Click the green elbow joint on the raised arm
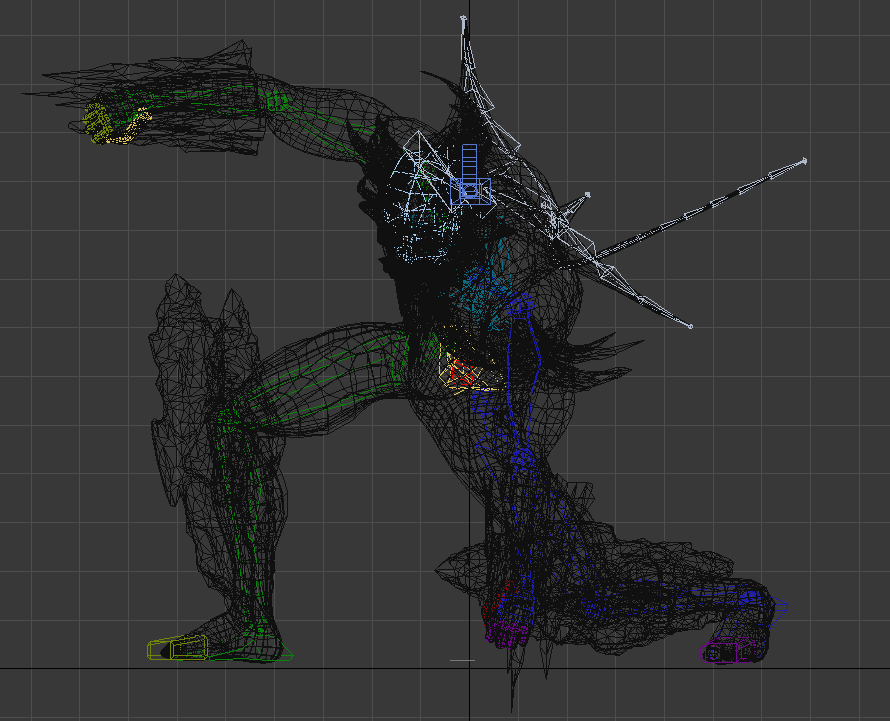Viewport: 890px width, 721px height. point(277,101)
